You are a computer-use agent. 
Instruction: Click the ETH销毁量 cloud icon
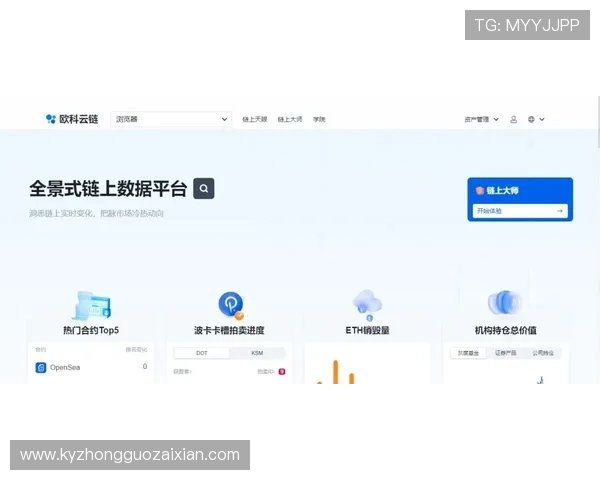coord(367,305)
